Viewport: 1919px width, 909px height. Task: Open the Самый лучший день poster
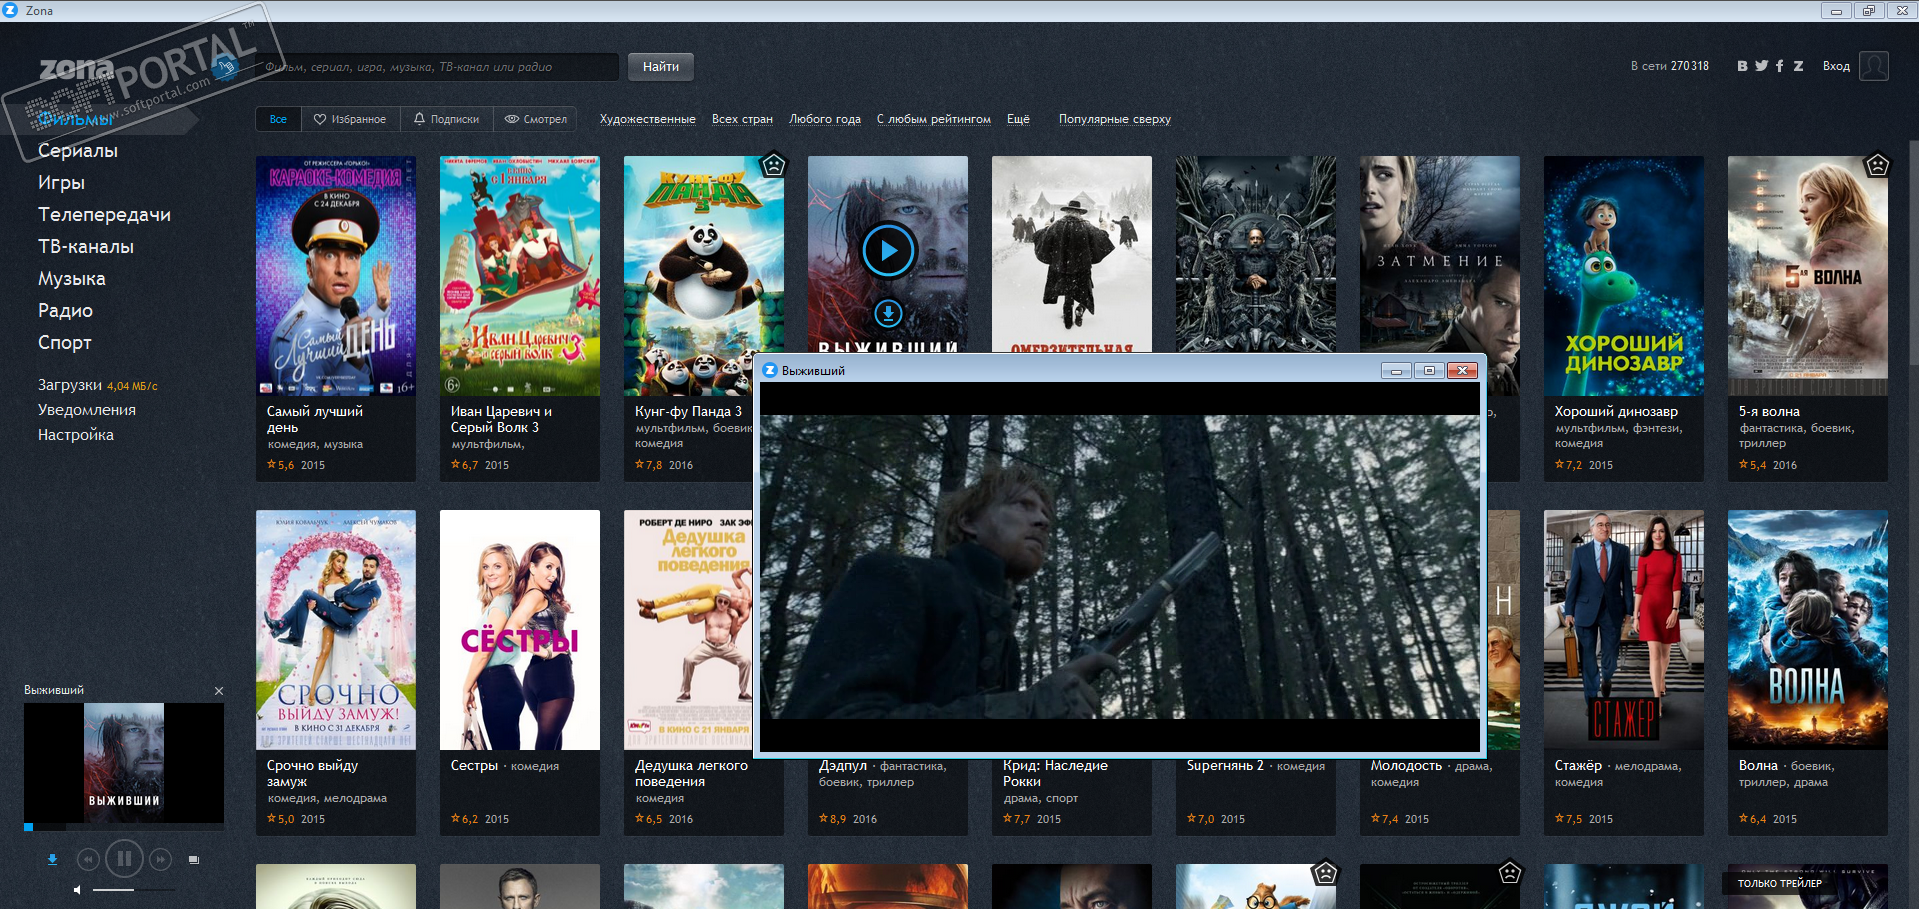[x=336, y=275]
